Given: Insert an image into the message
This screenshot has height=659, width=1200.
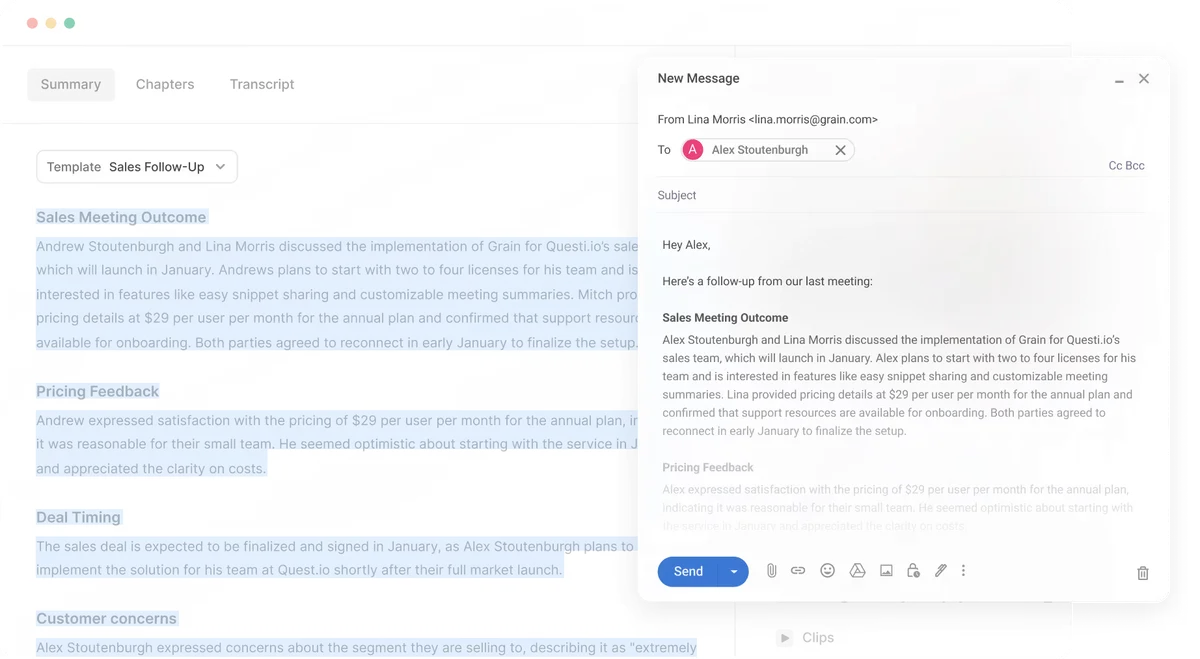Looking at the screenshot, I should click(886, 570).
